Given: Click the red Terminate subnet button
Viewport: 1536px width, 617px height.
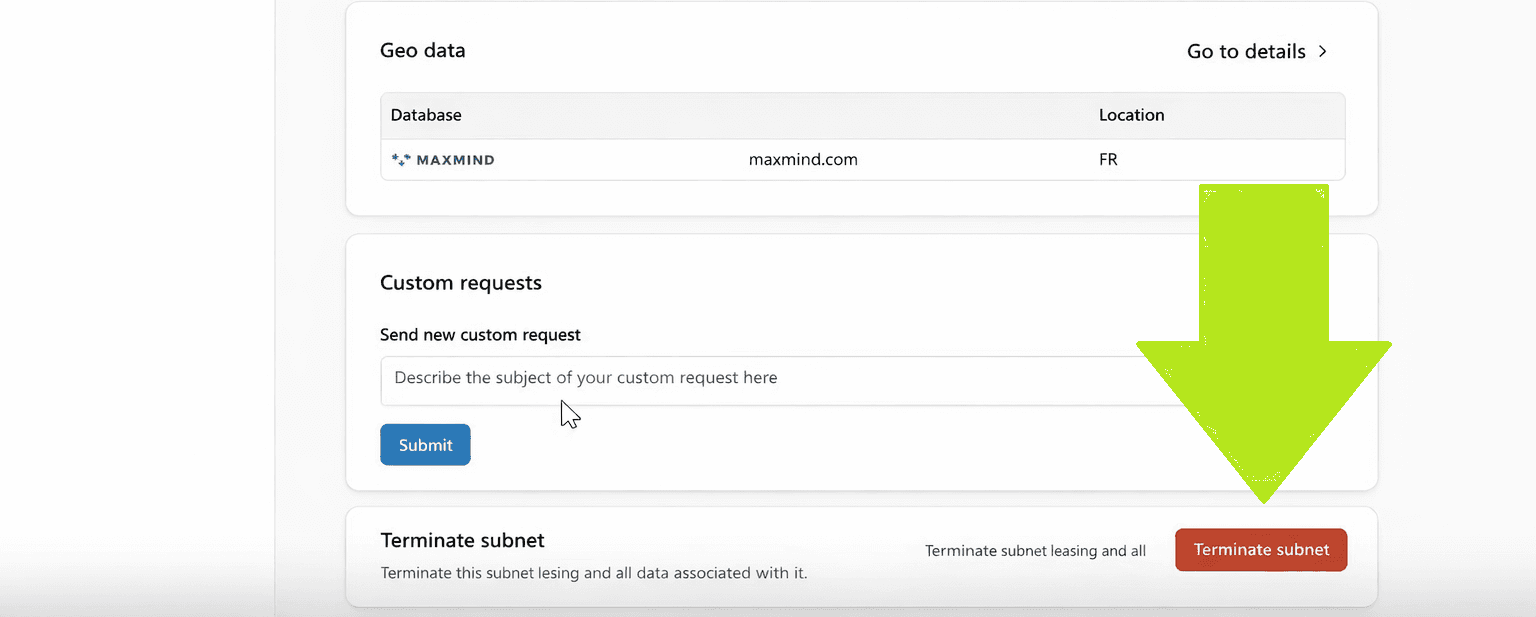Looking at the screenshot, I should point(1260,550).
